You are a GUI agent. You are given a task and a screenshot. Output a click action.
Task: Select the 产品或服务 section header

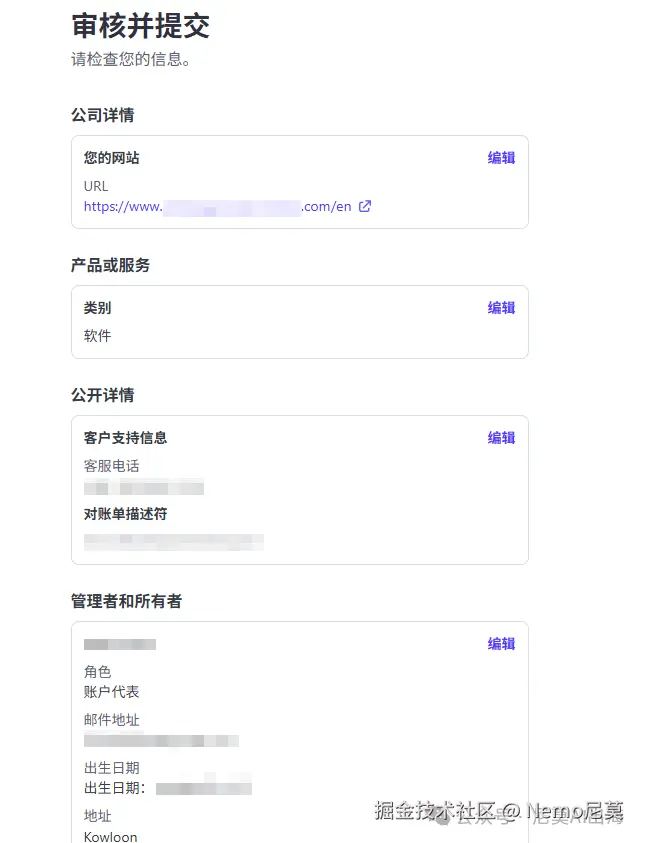click(x=110, y=265)
